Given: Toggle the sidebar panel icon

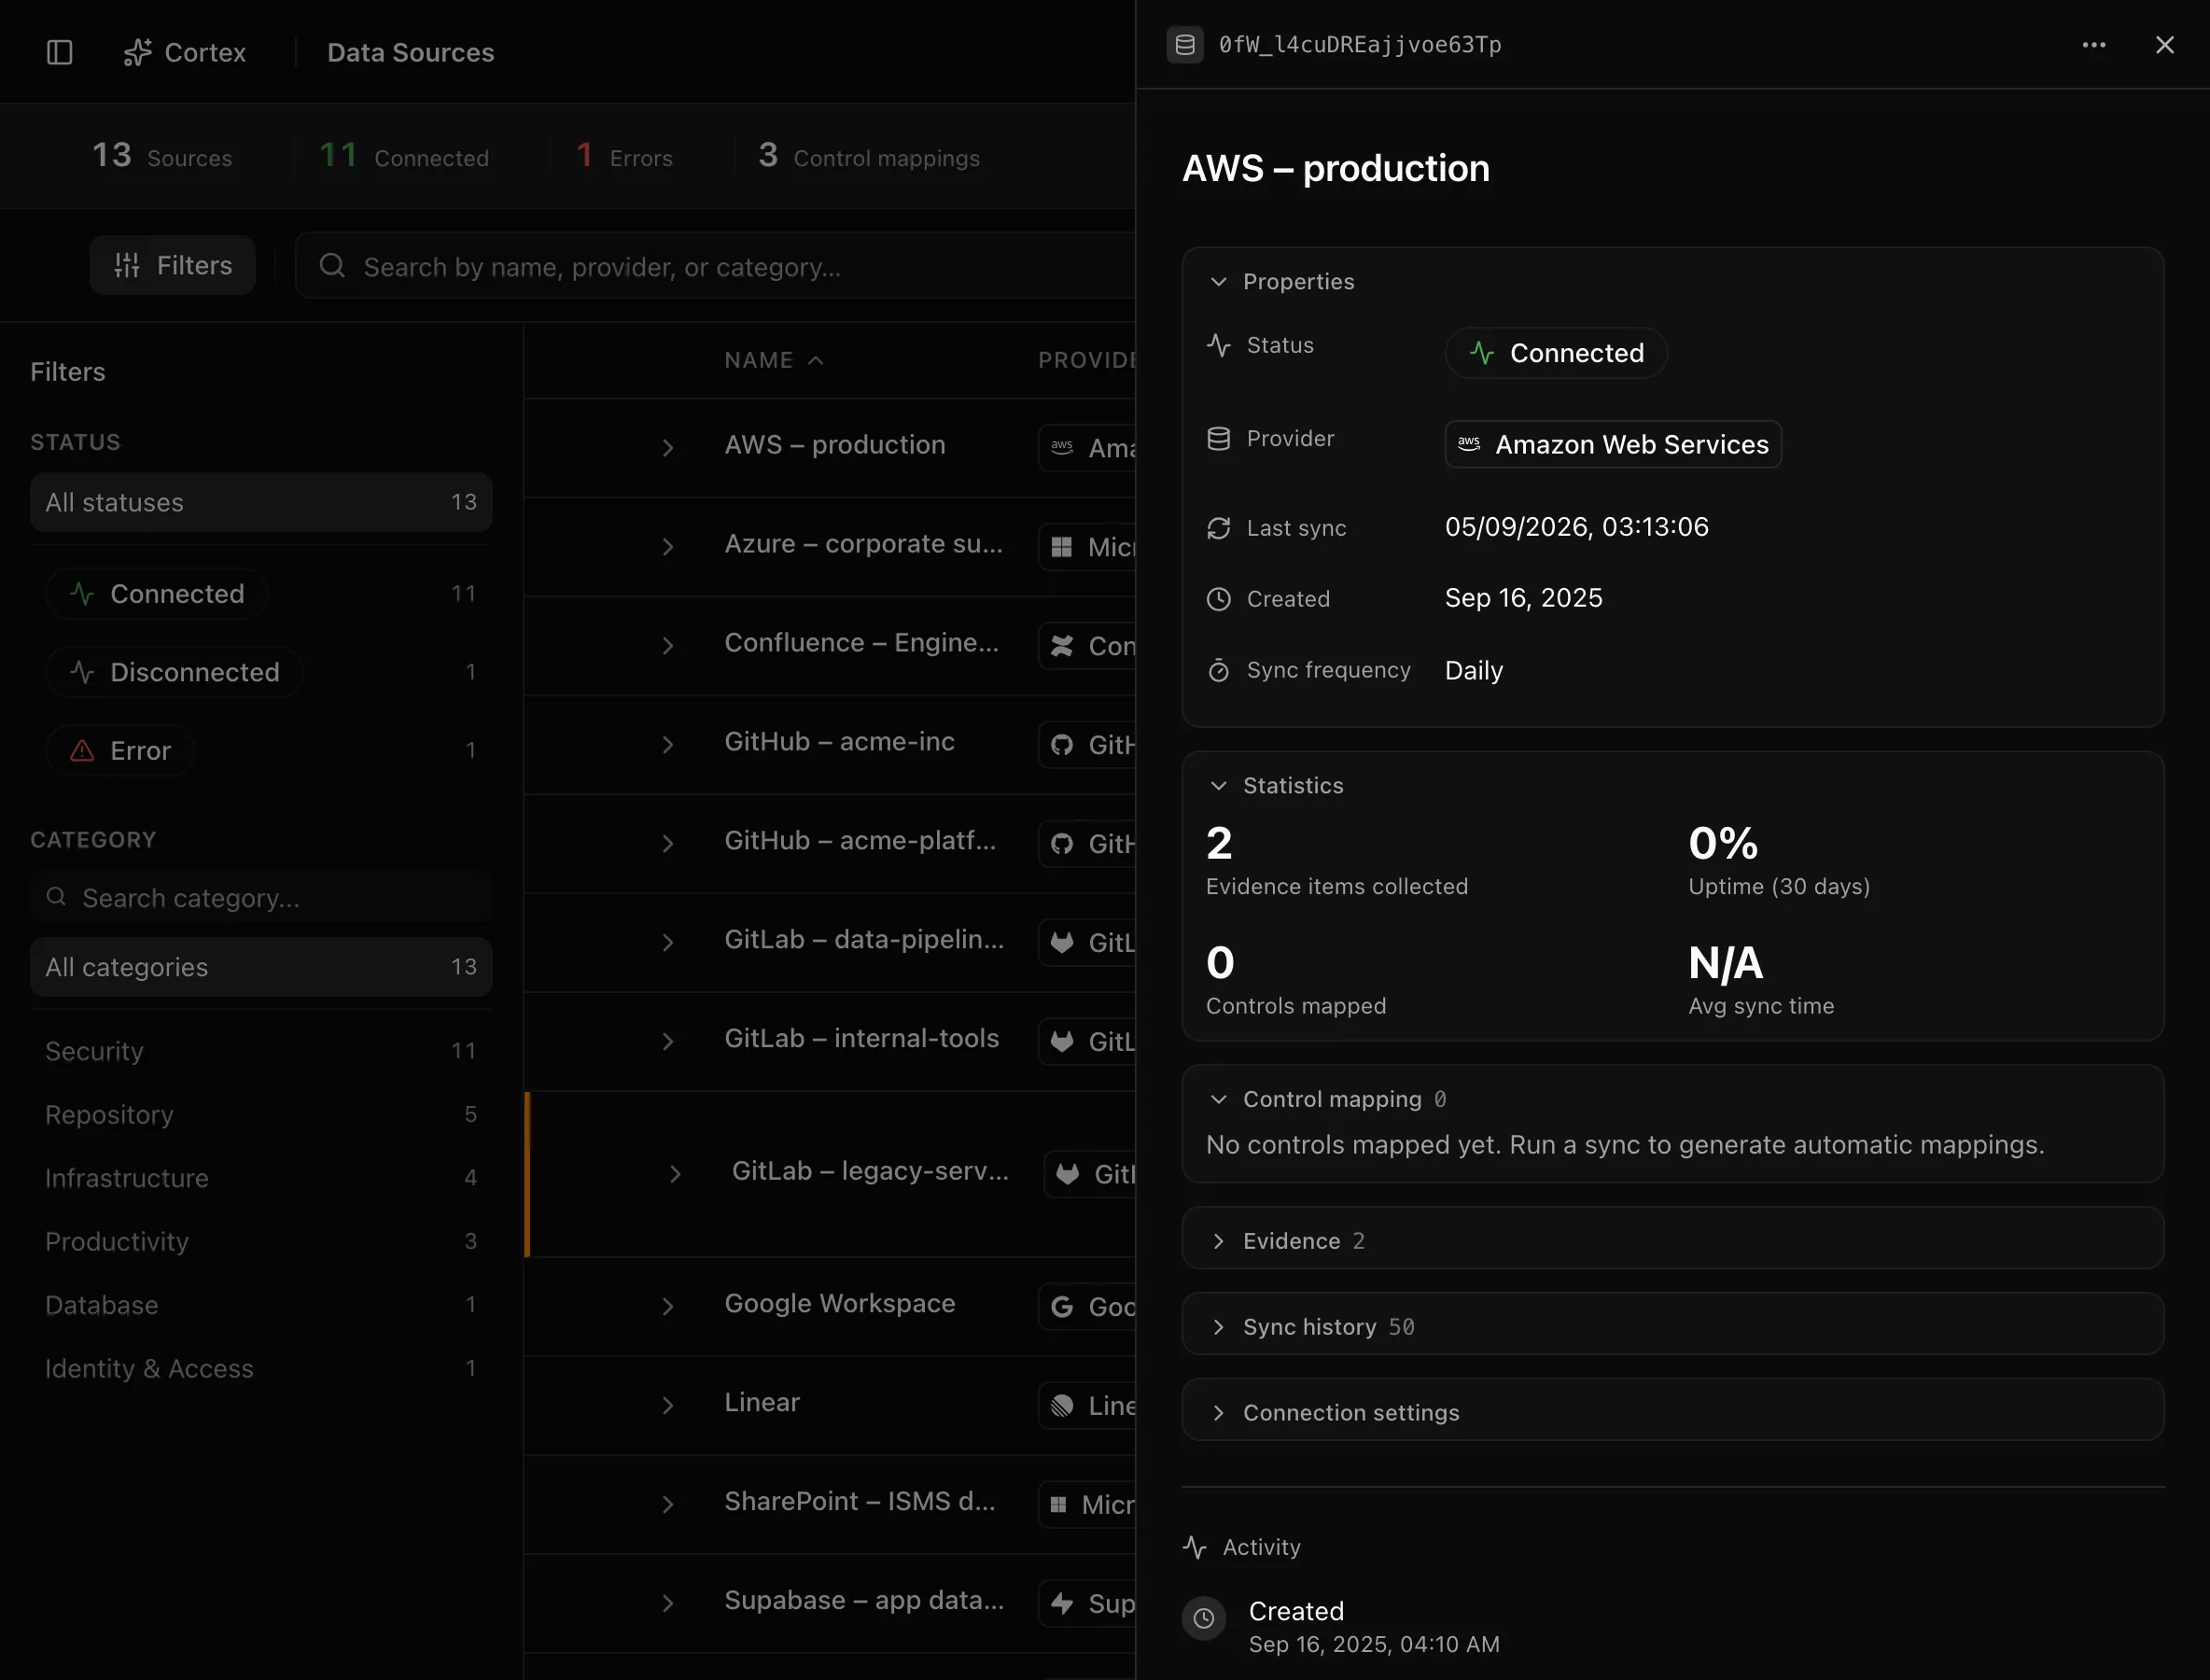Looking at the screenshot, I should 60,52.
